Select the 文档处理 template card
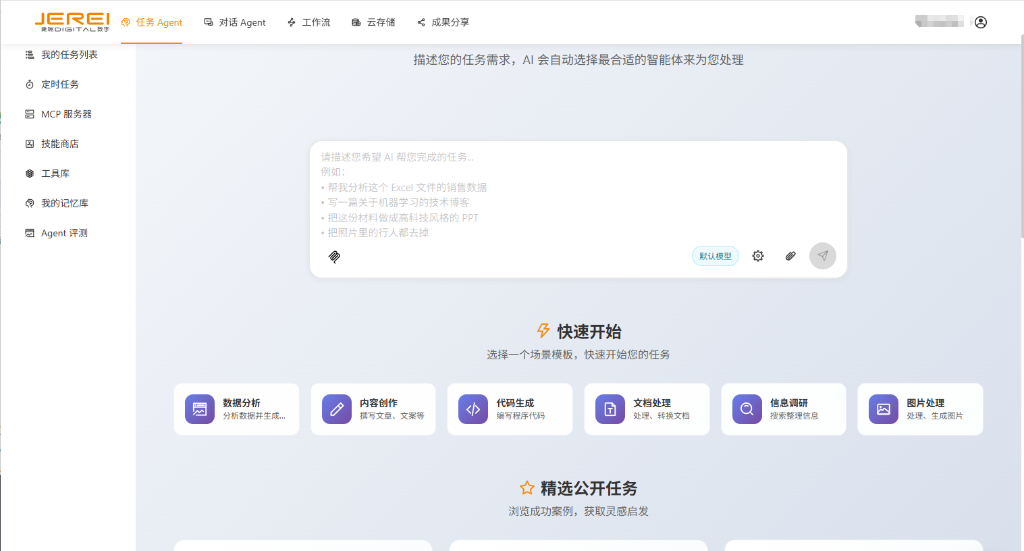Screen dimensions: 1024x551 [x=647, y=409]
